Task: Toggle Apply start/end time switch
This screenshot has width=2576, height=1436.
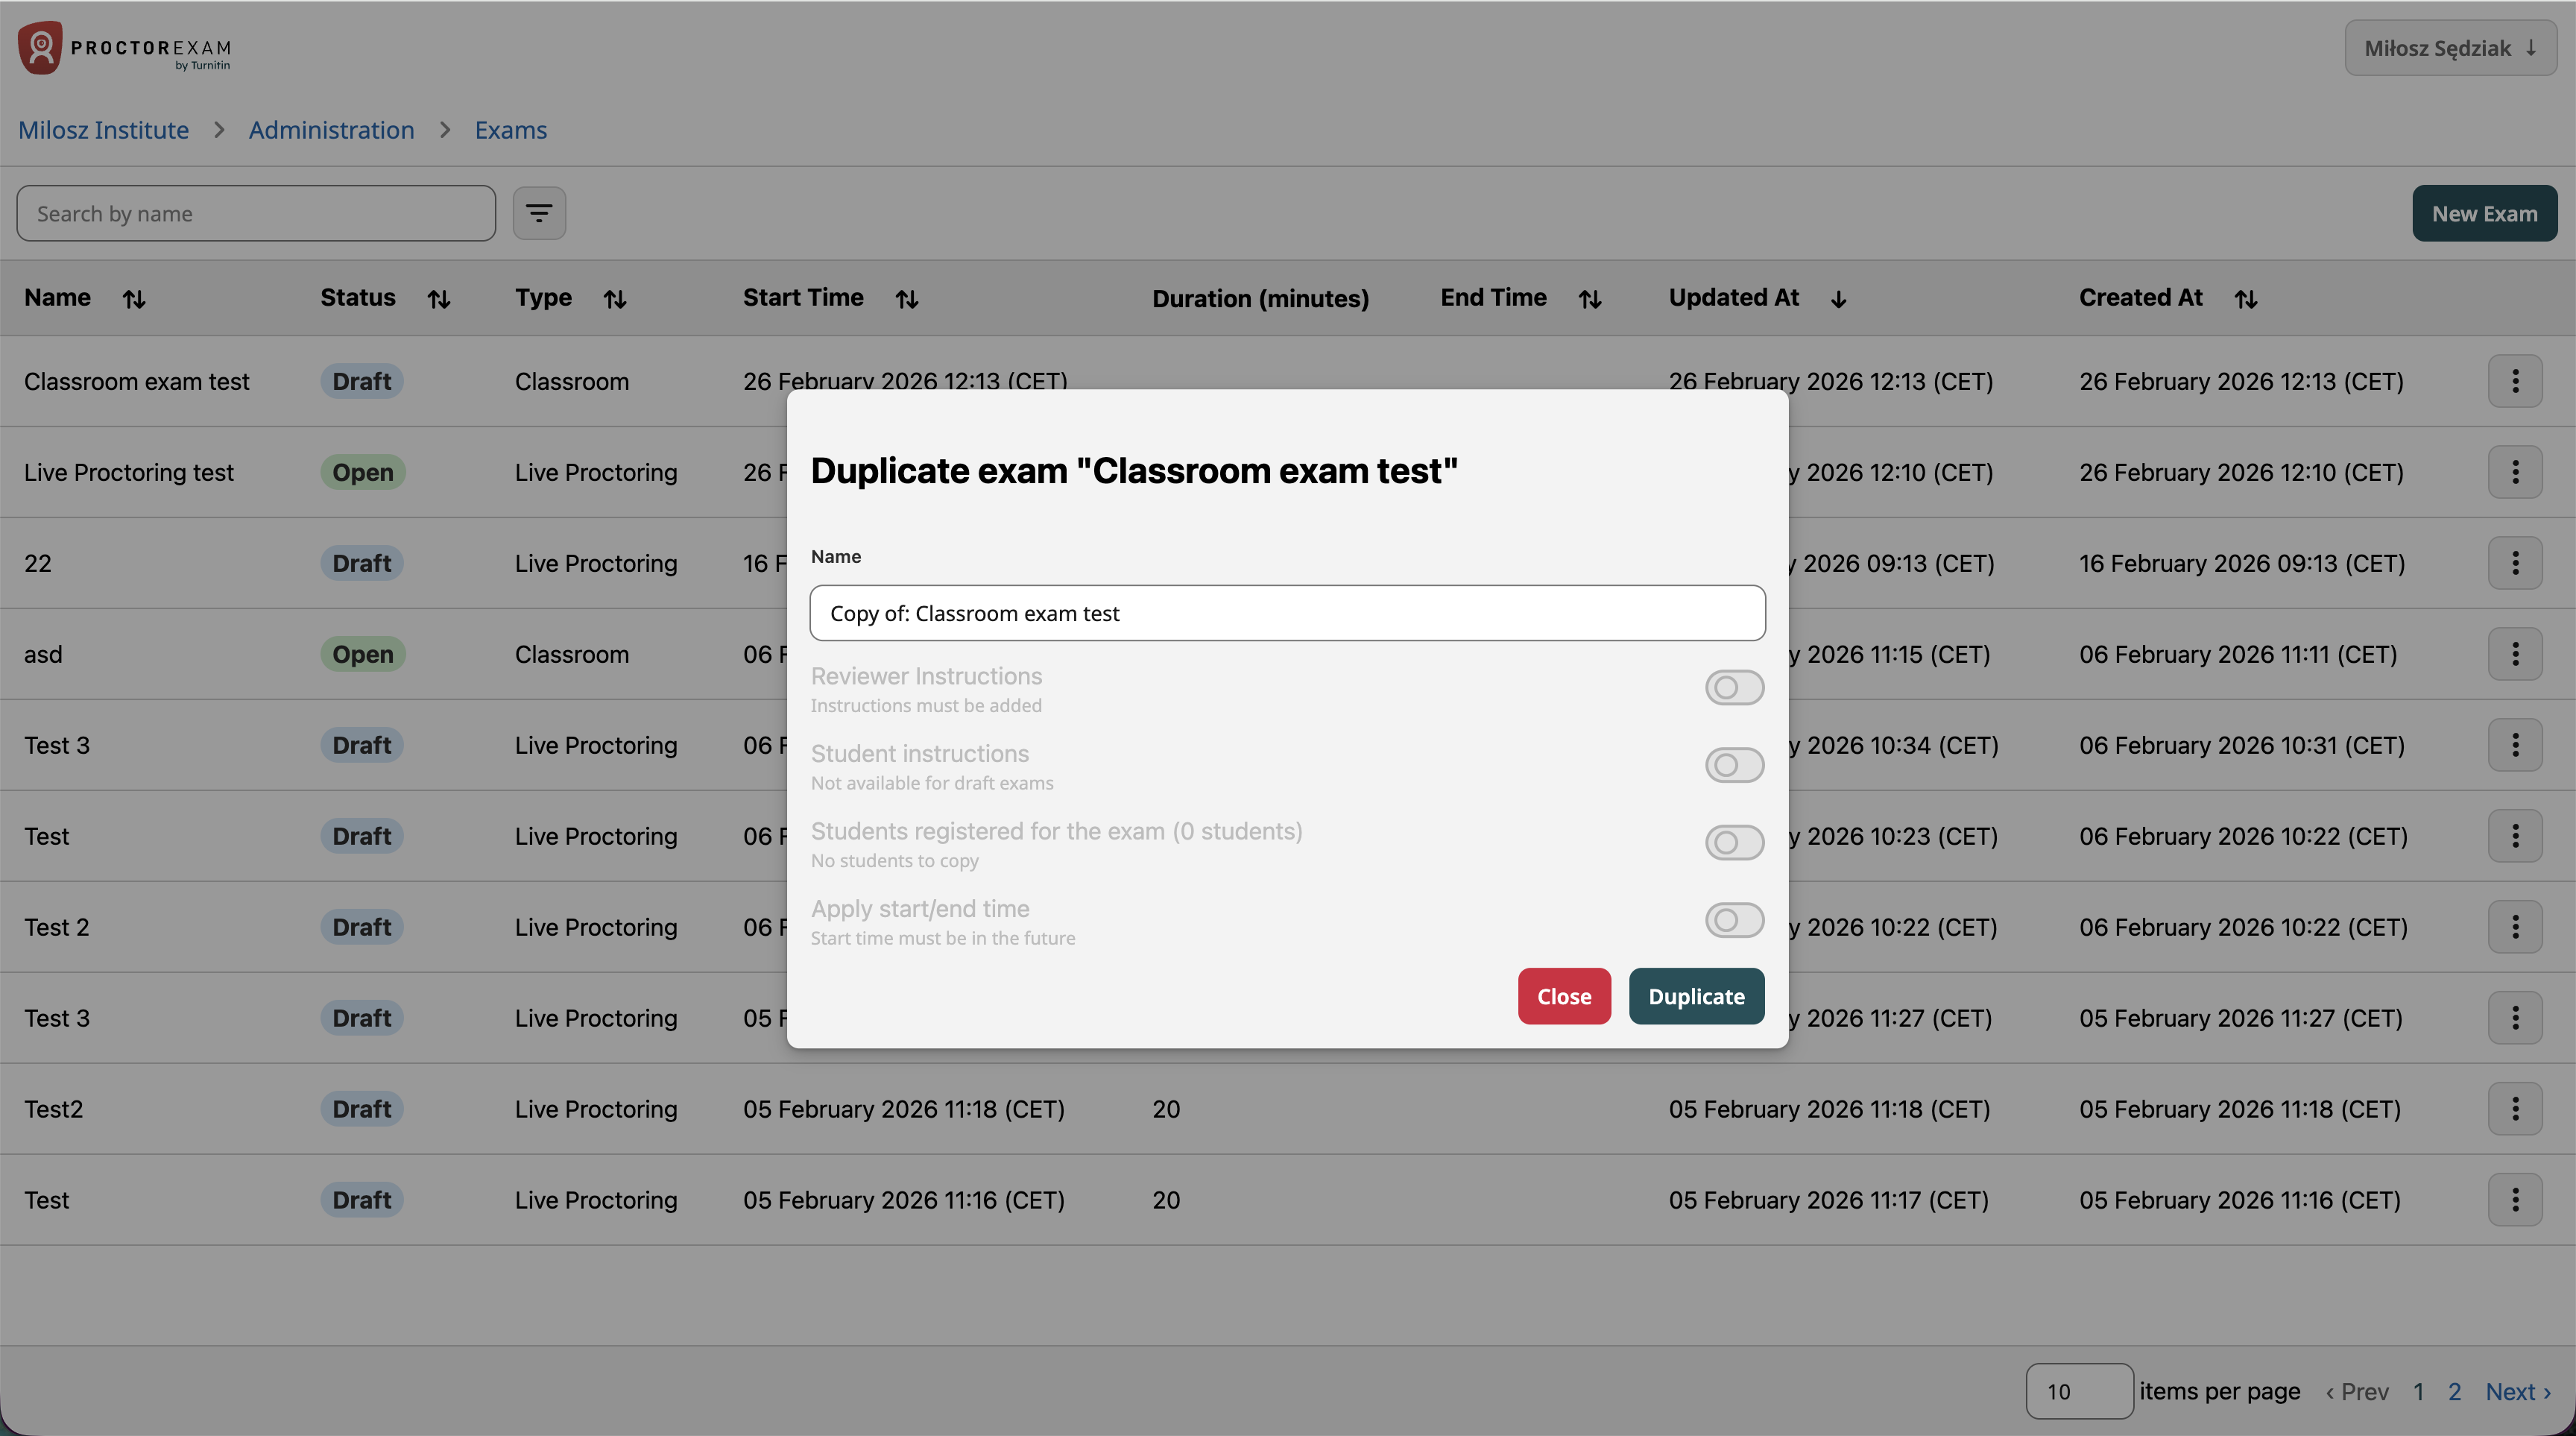Action: coord(1734,920)
